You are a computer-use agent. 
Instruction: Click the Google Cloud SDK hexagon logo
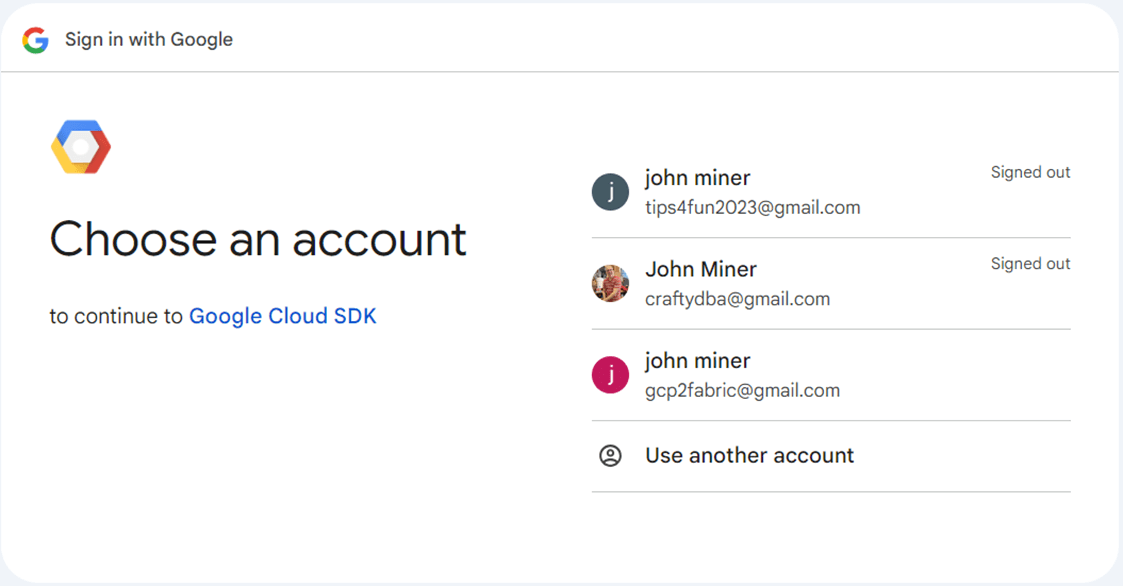[x=81, y=147]
